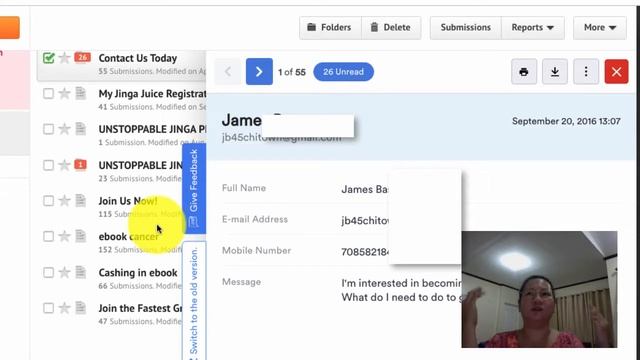
Task: Click the September 20, 2016 13:07 timestamp
Action: click(x=566, y=121)
